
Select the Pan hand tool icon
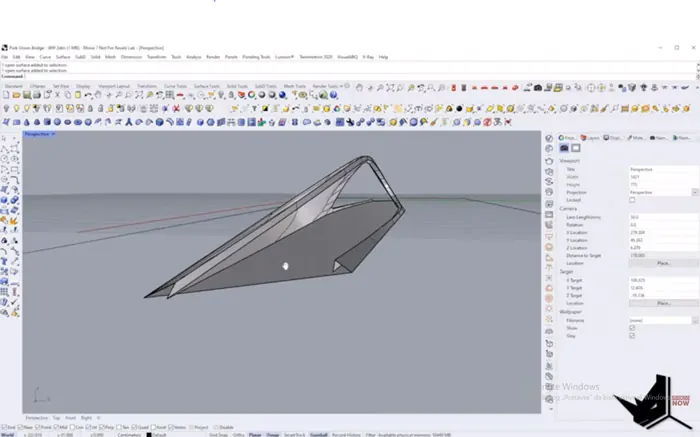[x=98, y=95]
